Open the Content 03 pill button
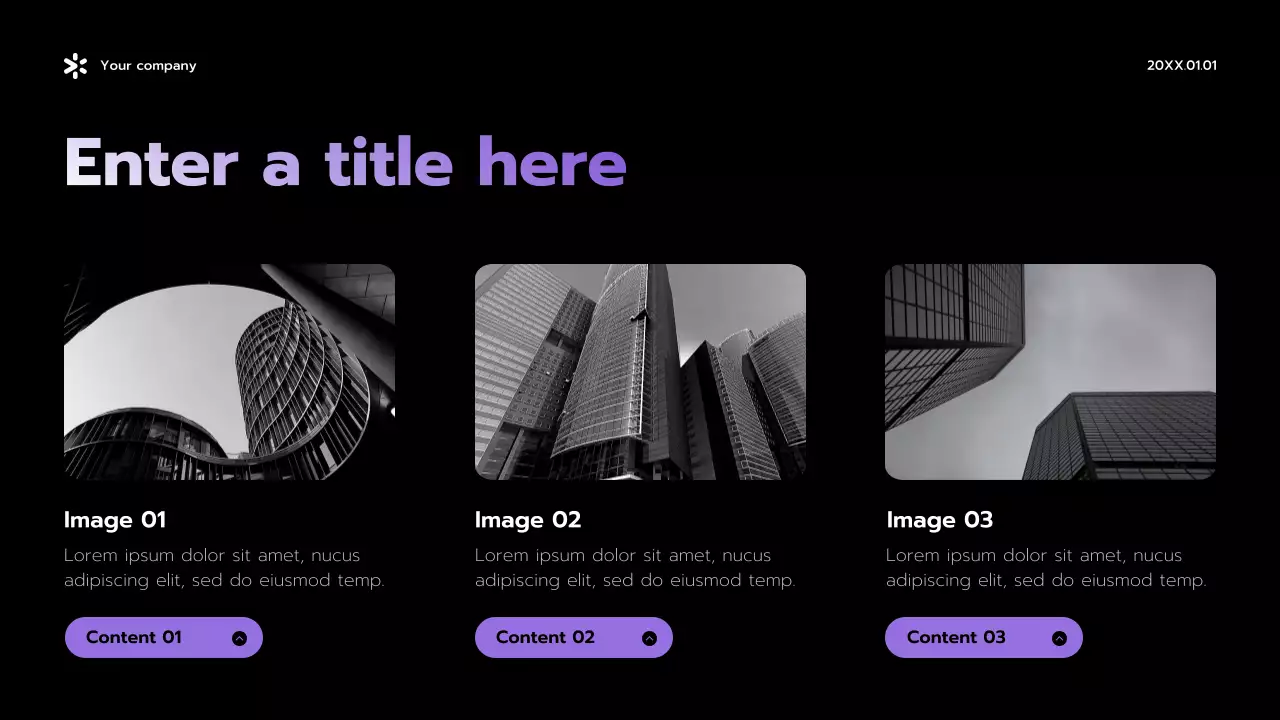 pyautogui.click(x=984, y=637)
